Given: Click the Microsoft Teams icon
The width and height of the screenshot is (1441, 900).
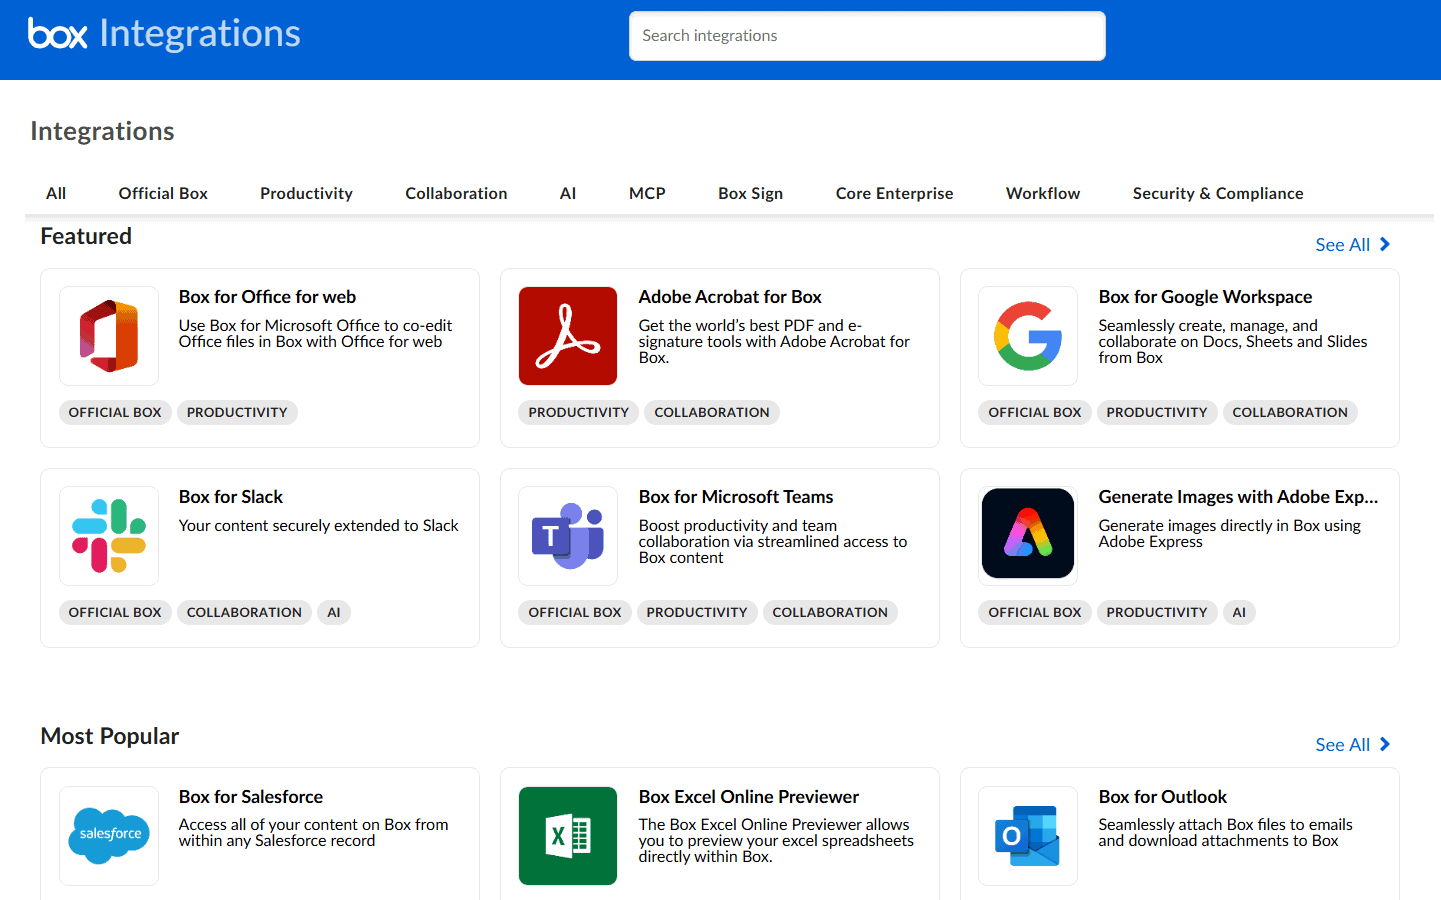Looking at the screenshot, I should tap(568, 536).
